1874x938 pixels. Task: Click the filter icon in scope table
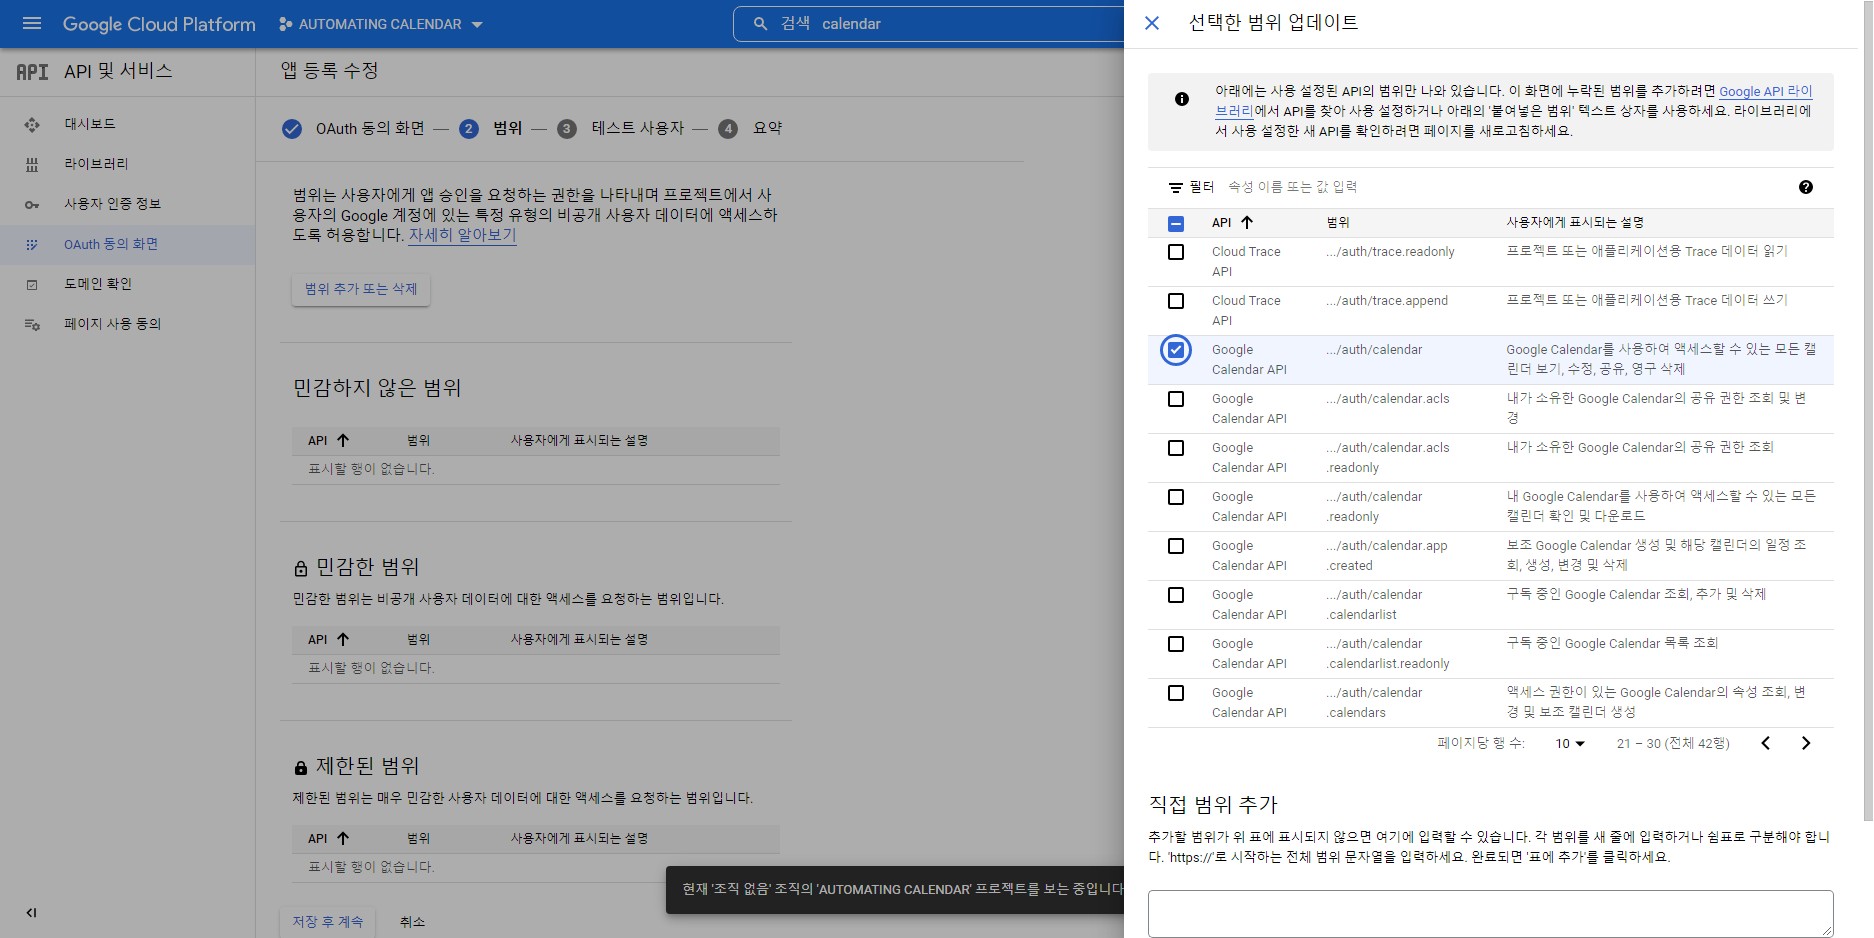pos(1176,187)
